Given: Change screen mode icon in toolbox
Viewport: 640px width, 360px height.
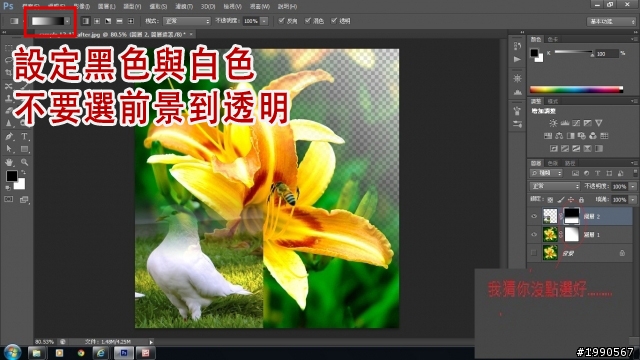Looking at the screenshot, I should click(24, 199).
